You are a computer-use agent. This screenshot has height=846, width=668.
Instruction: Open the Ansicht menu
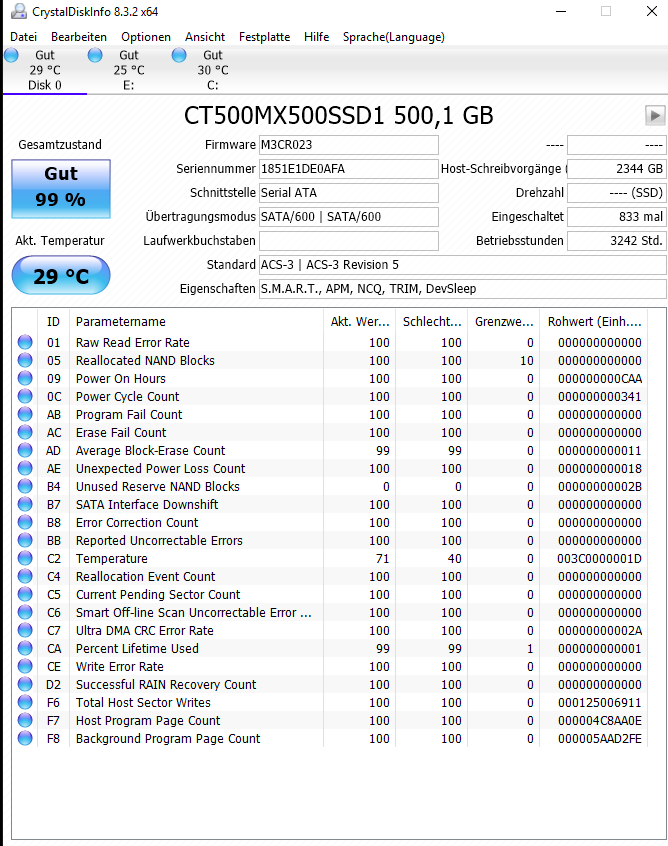tap(205, 37)
